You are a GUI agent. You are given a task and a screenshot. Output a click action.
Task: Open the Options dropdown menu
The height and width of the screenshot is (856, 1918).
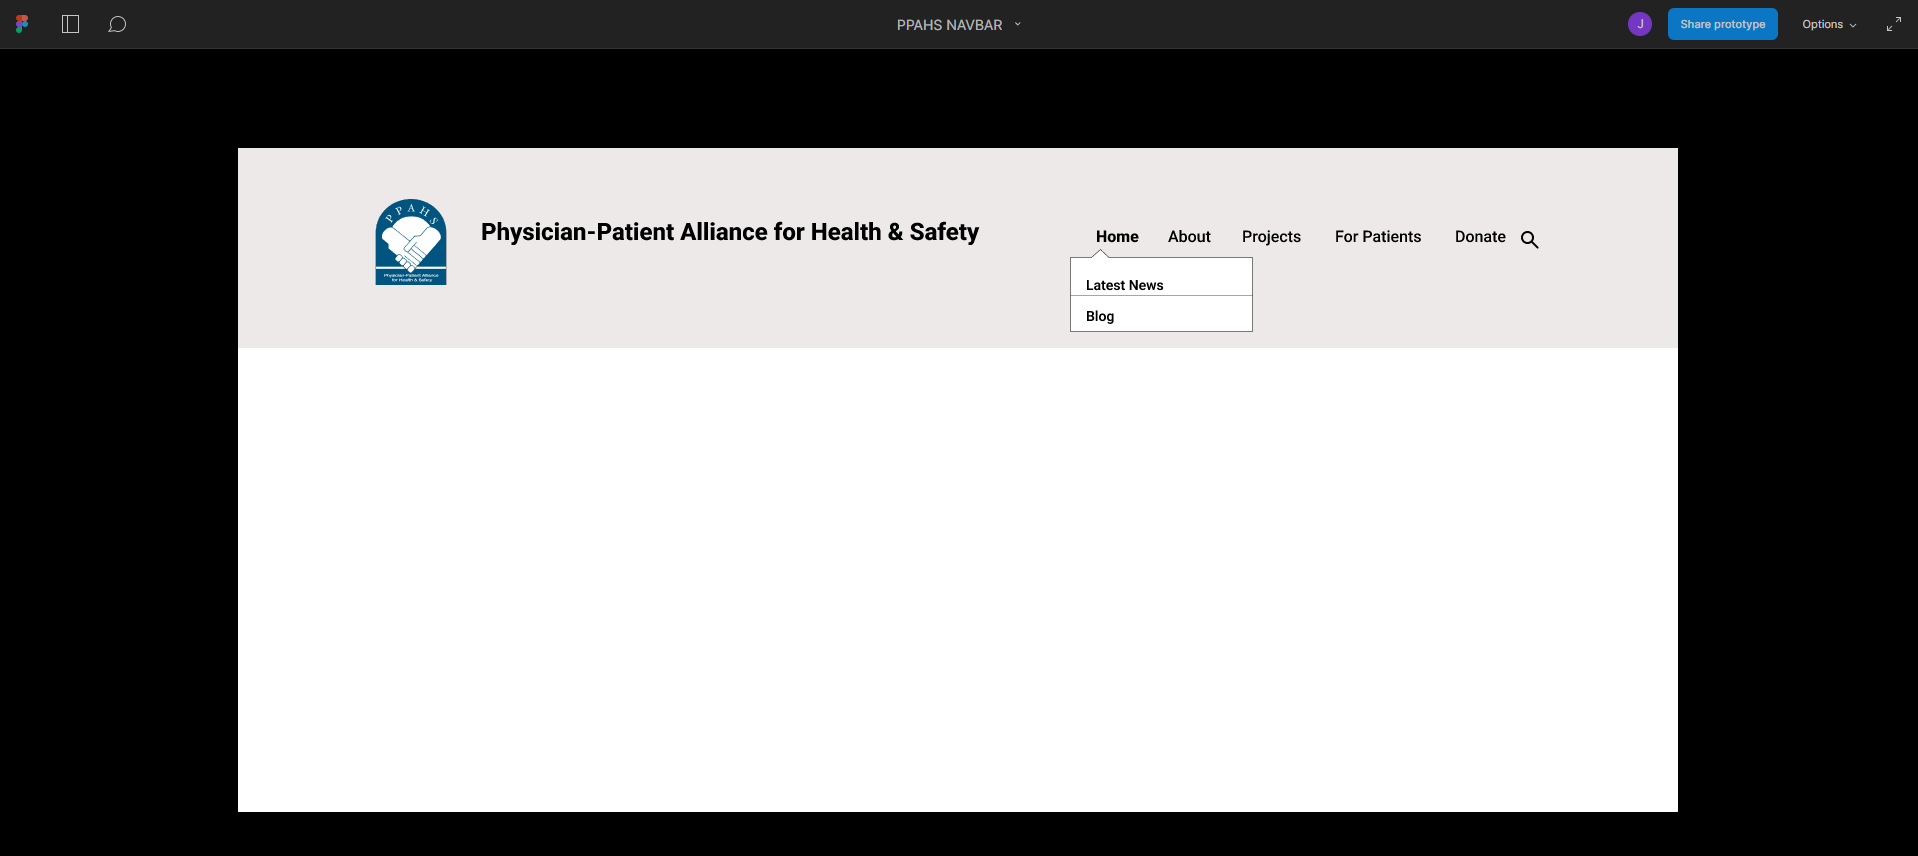1829,25
